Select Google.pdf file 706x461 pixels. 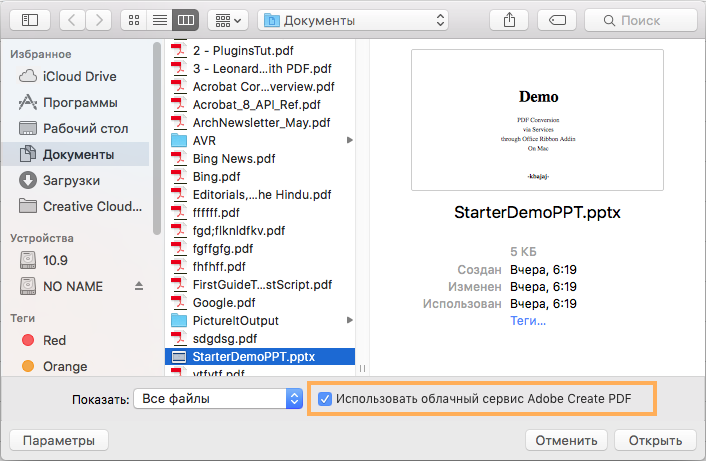click(x=260, y=303)
